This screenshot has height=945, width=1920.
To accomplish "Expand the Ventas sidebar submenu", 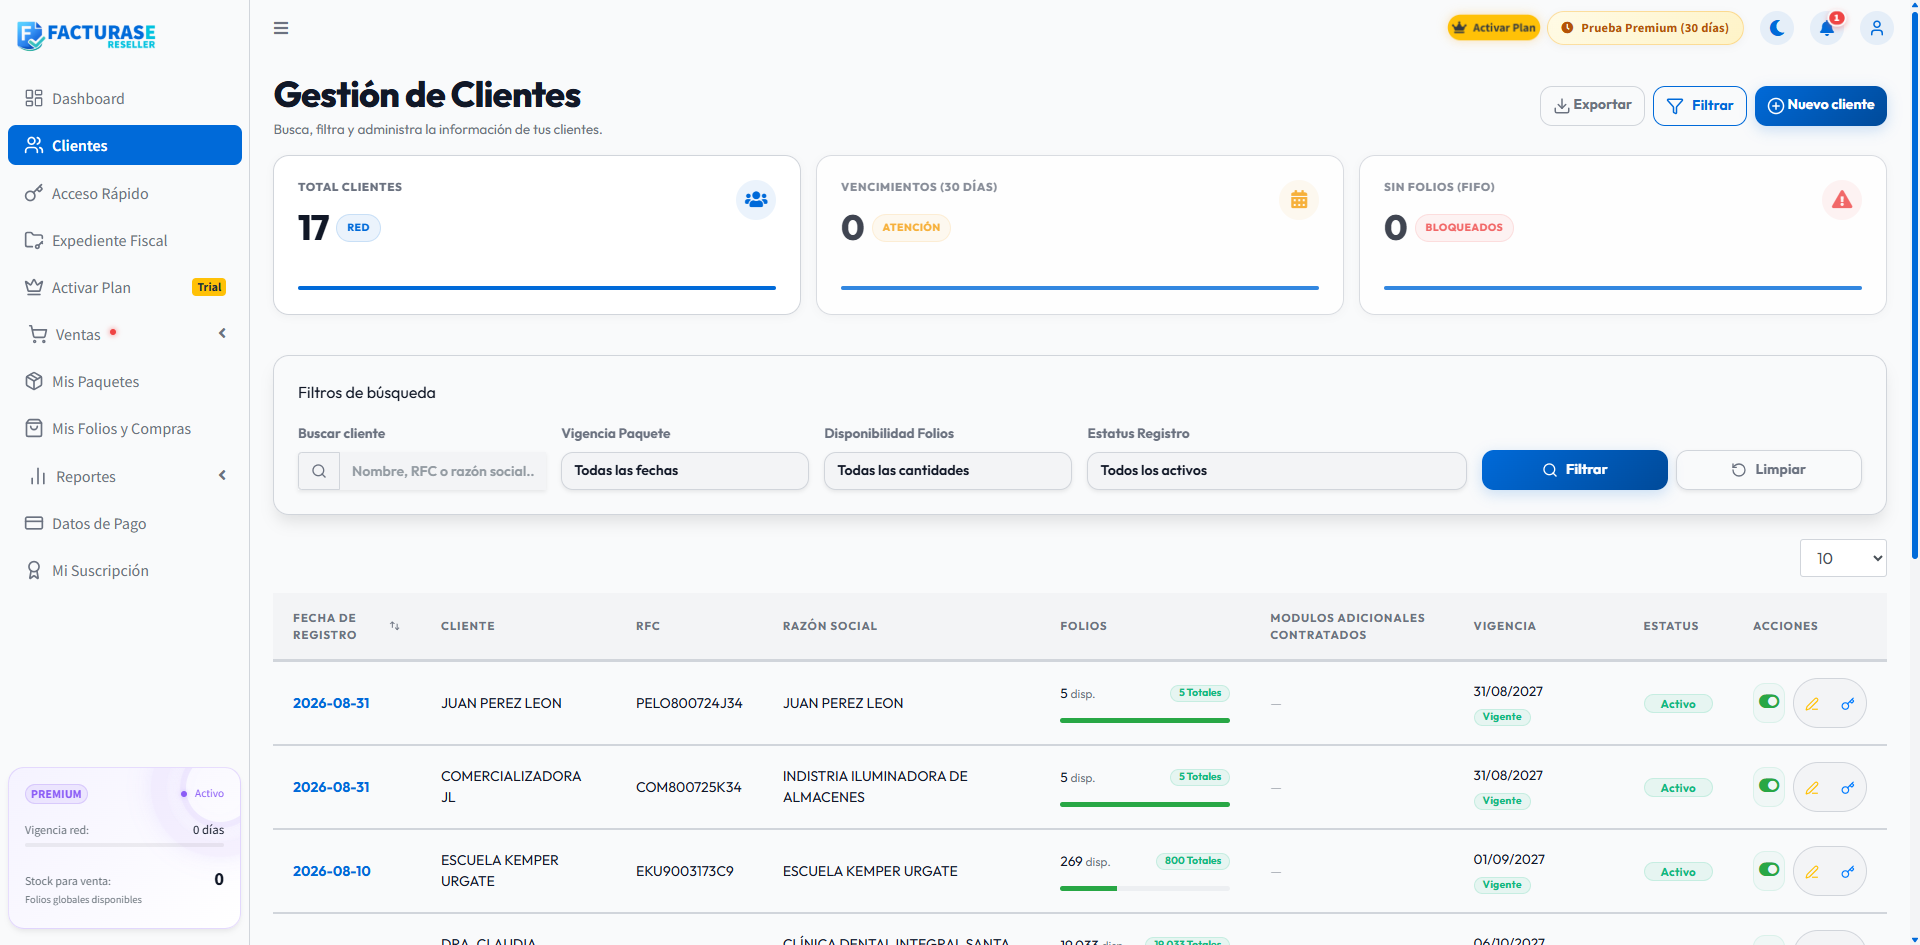I will 125,334.
